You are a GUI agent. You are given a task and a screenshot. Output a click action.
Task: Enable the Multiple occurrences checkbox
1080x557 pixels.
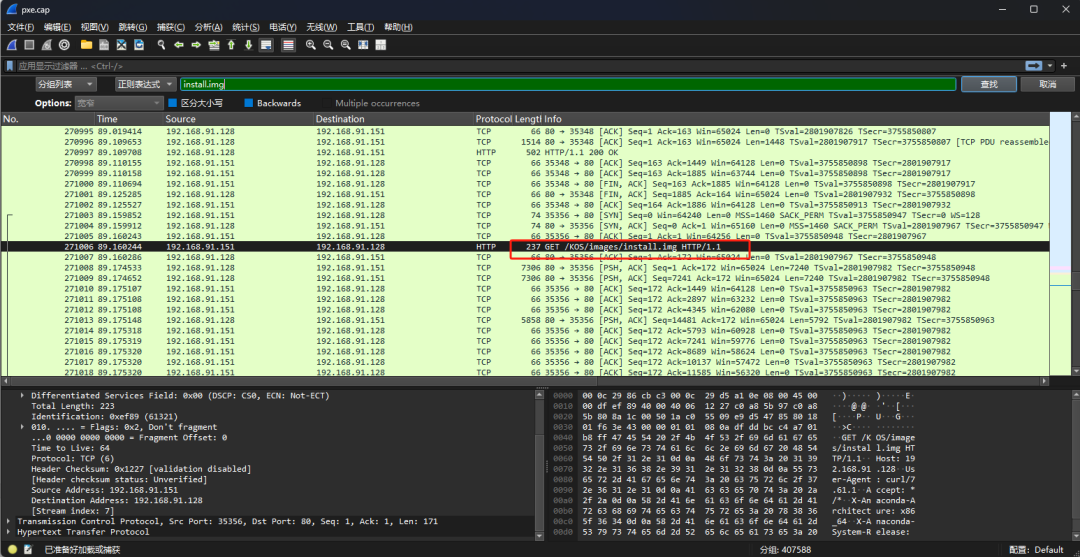(x=327, y=103)
